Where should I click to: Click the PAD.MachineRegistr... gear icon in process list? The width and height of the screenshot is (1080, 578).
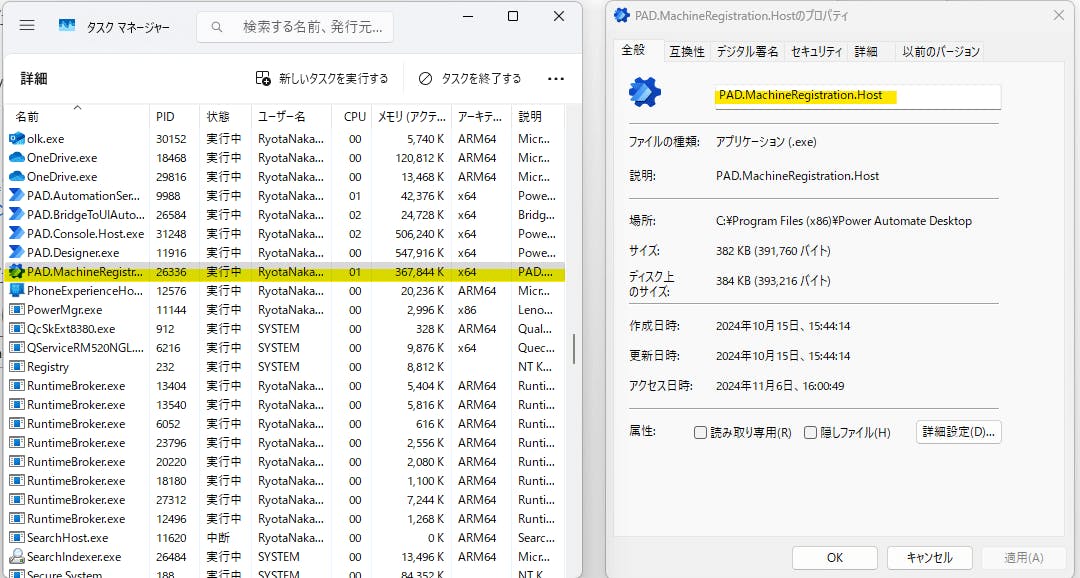[x=17, y=271]
